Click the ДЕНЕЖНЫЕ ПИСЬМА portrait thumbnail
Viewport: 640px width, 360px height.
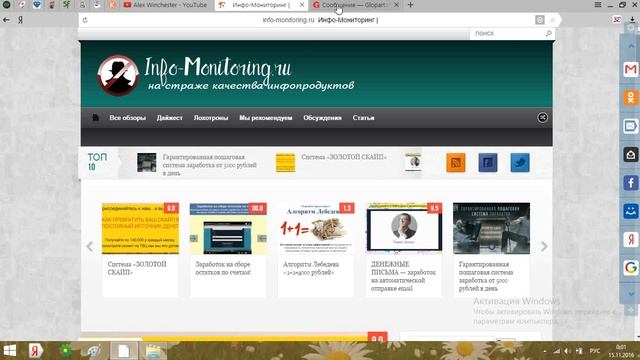pyautogui.click(x=404, y=228)
